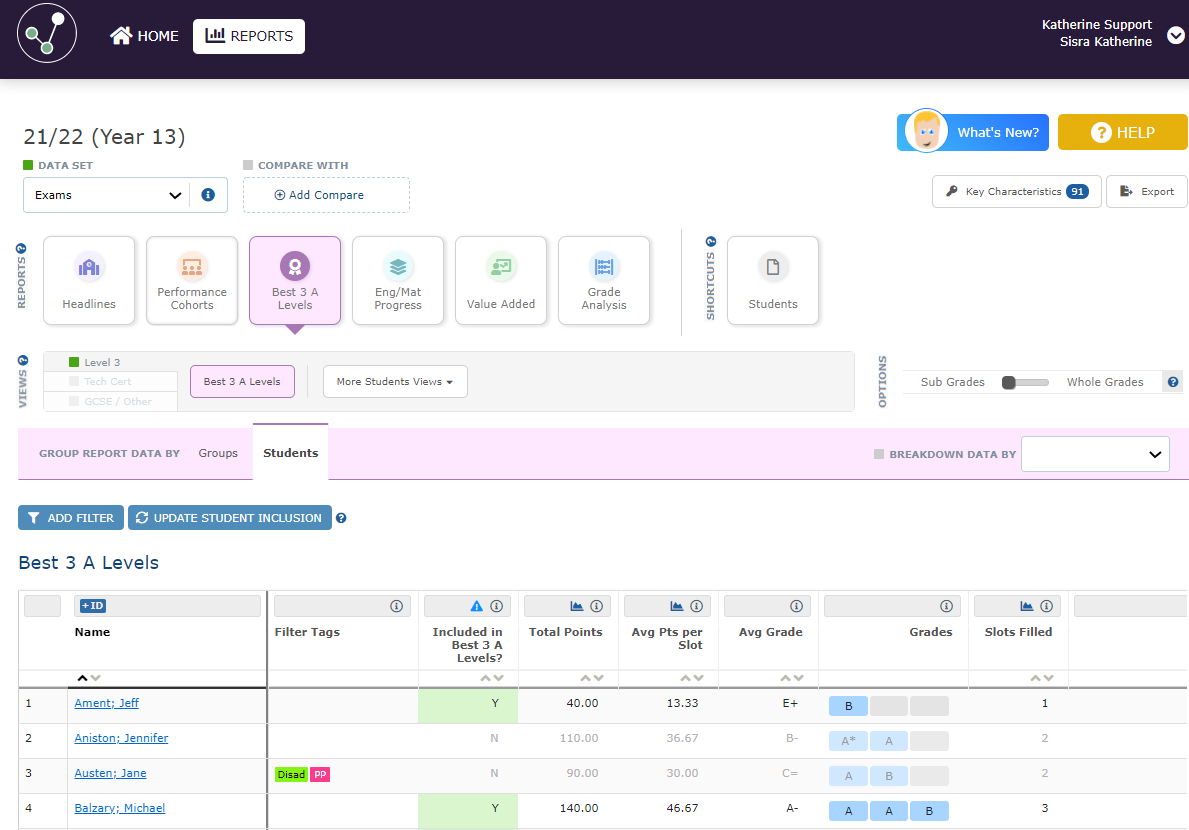1189x830 pixels.
Task: Open the Eng/Mat Progress report
Action: click(x=398, y=281)
